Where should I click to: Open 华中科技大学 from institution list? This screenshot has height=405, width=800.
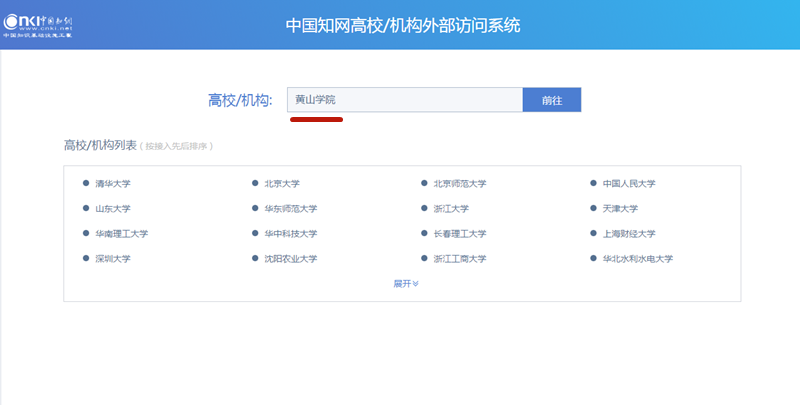(x=290, y=234)
